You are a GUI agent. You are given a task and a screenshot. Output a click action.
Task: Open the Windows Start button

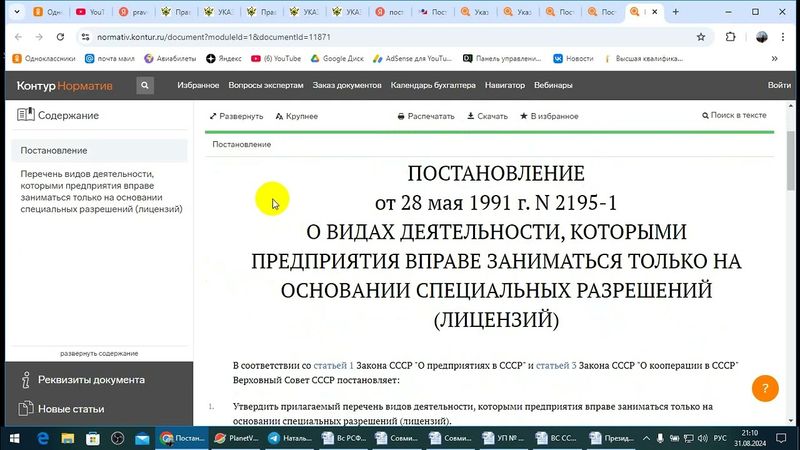pos(14,438)
